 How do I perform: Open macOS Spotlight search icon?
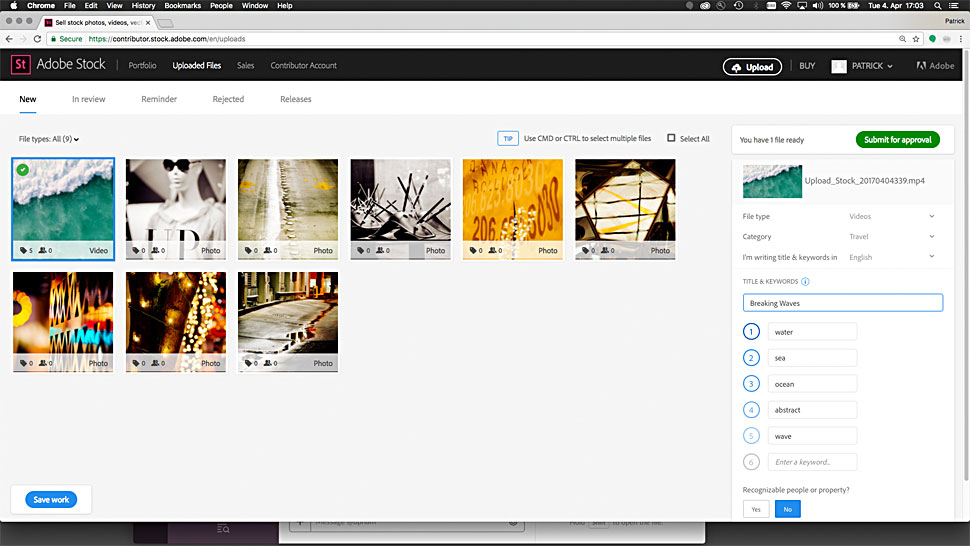click(938, 6)
